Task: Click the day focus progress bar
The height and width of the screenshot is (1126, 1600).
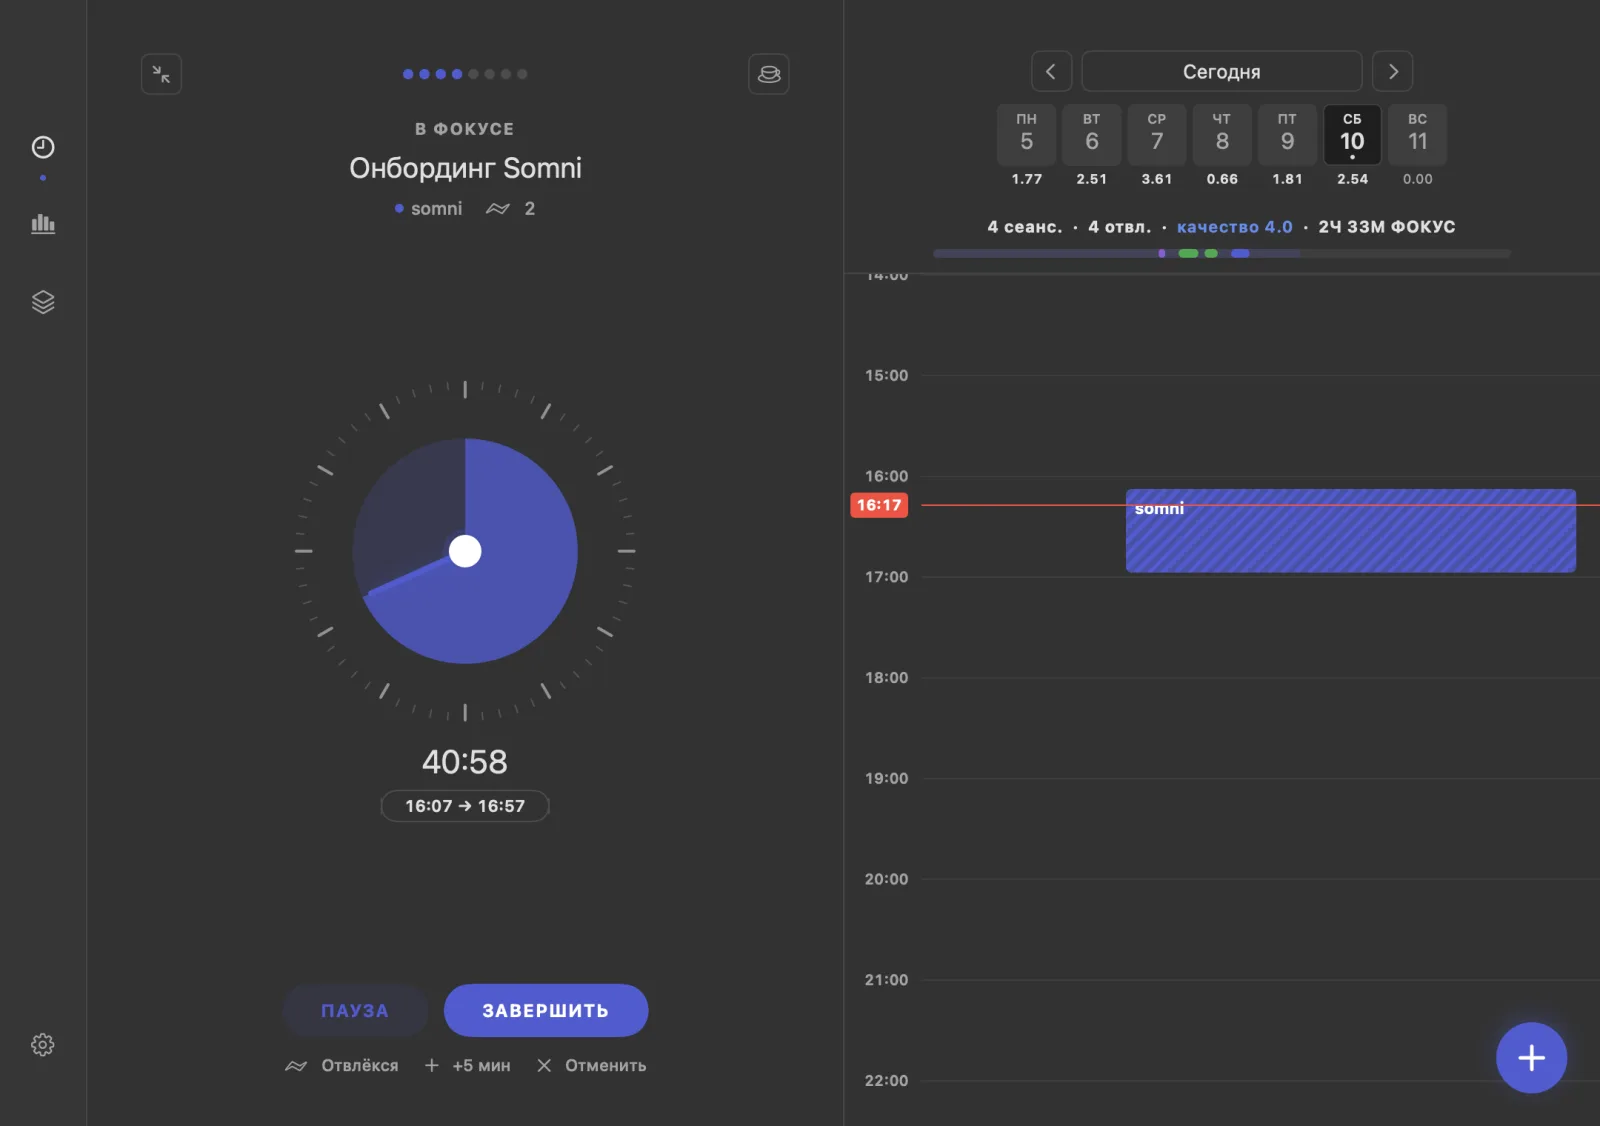Action: click(1222, 254)
